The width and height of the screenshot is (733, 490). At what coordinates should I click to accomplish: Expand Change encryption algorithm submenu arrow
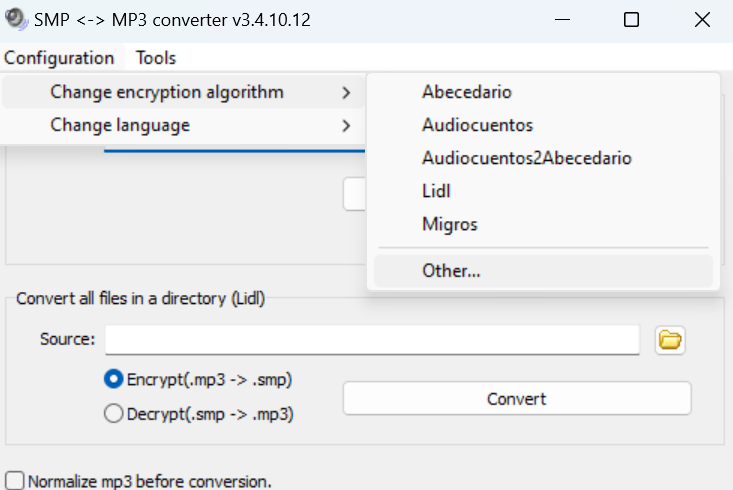pyautogui.click(x=346, y=93)
